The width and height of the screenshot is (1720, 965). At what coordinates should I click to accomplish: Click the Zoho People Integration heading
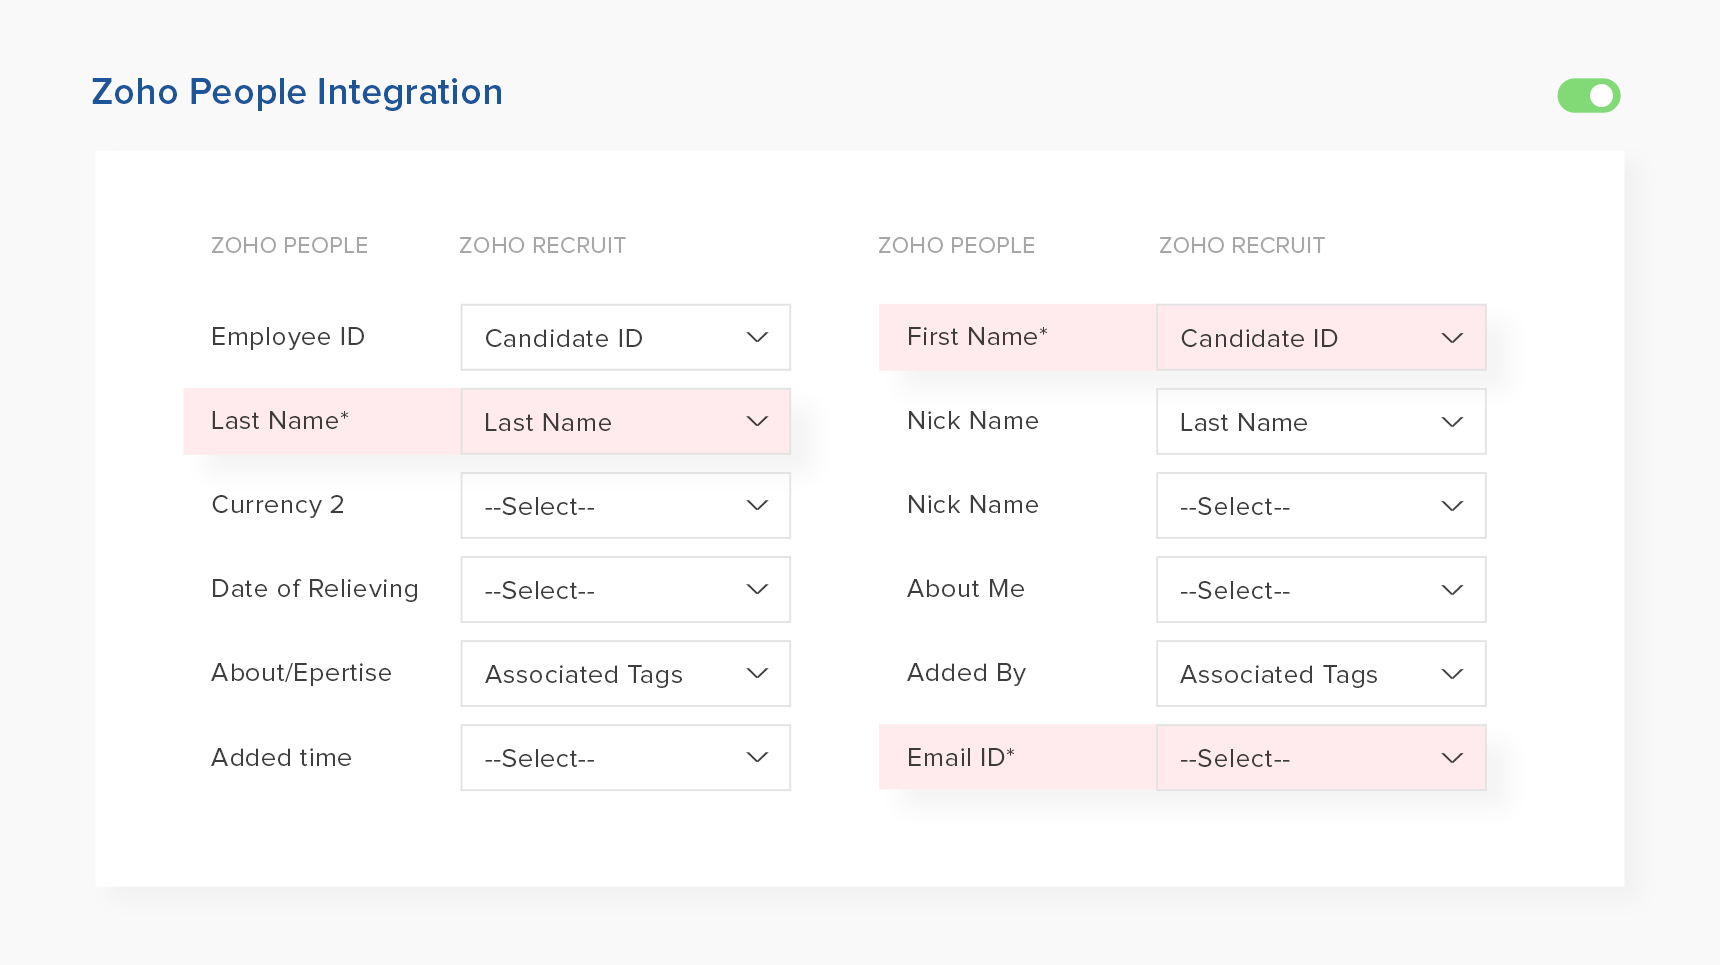click(297, 92)
